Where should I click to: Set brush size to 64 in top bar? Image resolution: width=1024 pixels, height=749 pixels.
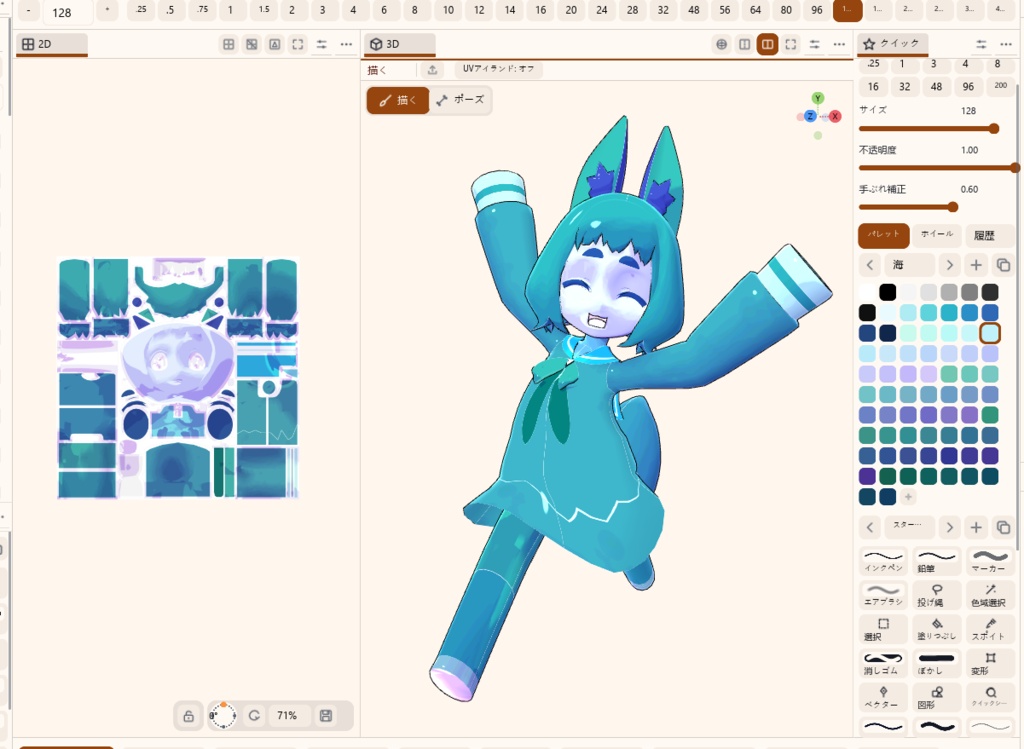(x=755, y=10)
